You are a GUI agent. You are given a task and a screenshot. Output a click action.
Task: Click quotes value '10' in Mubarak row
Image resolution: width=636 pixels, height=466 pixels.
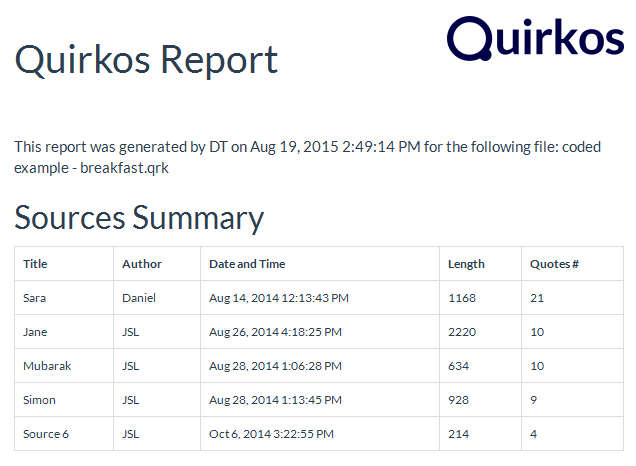(537, 366)
